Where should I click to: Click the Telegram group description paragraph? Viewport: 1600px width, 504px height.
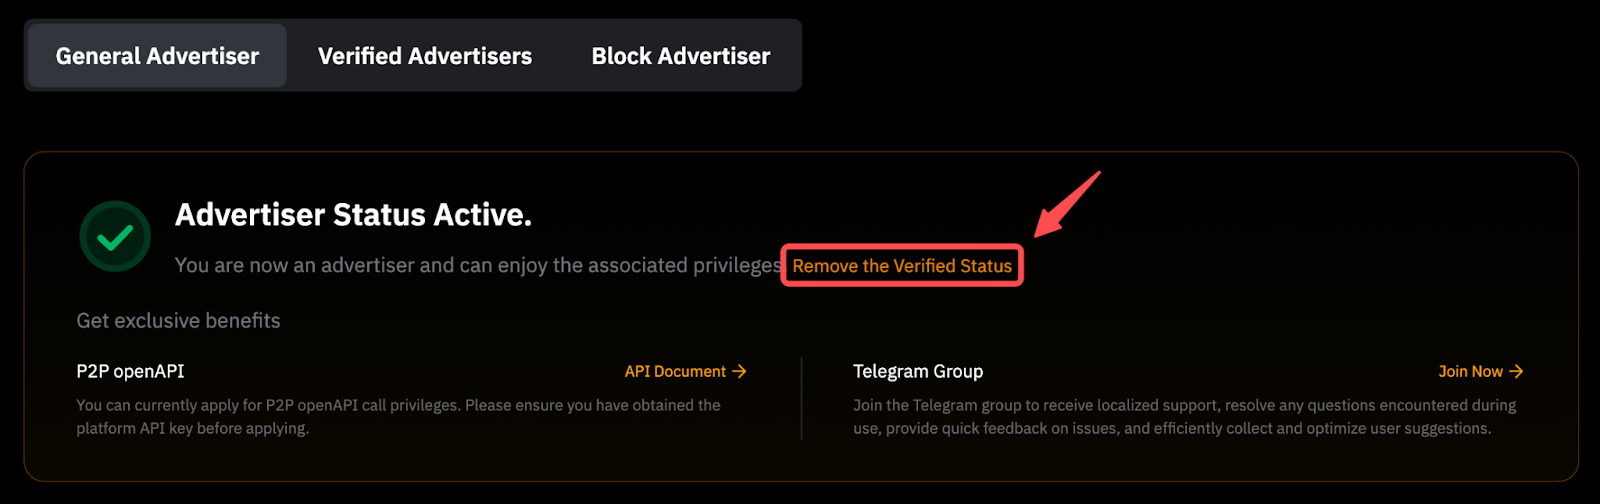pos(1184,417)
